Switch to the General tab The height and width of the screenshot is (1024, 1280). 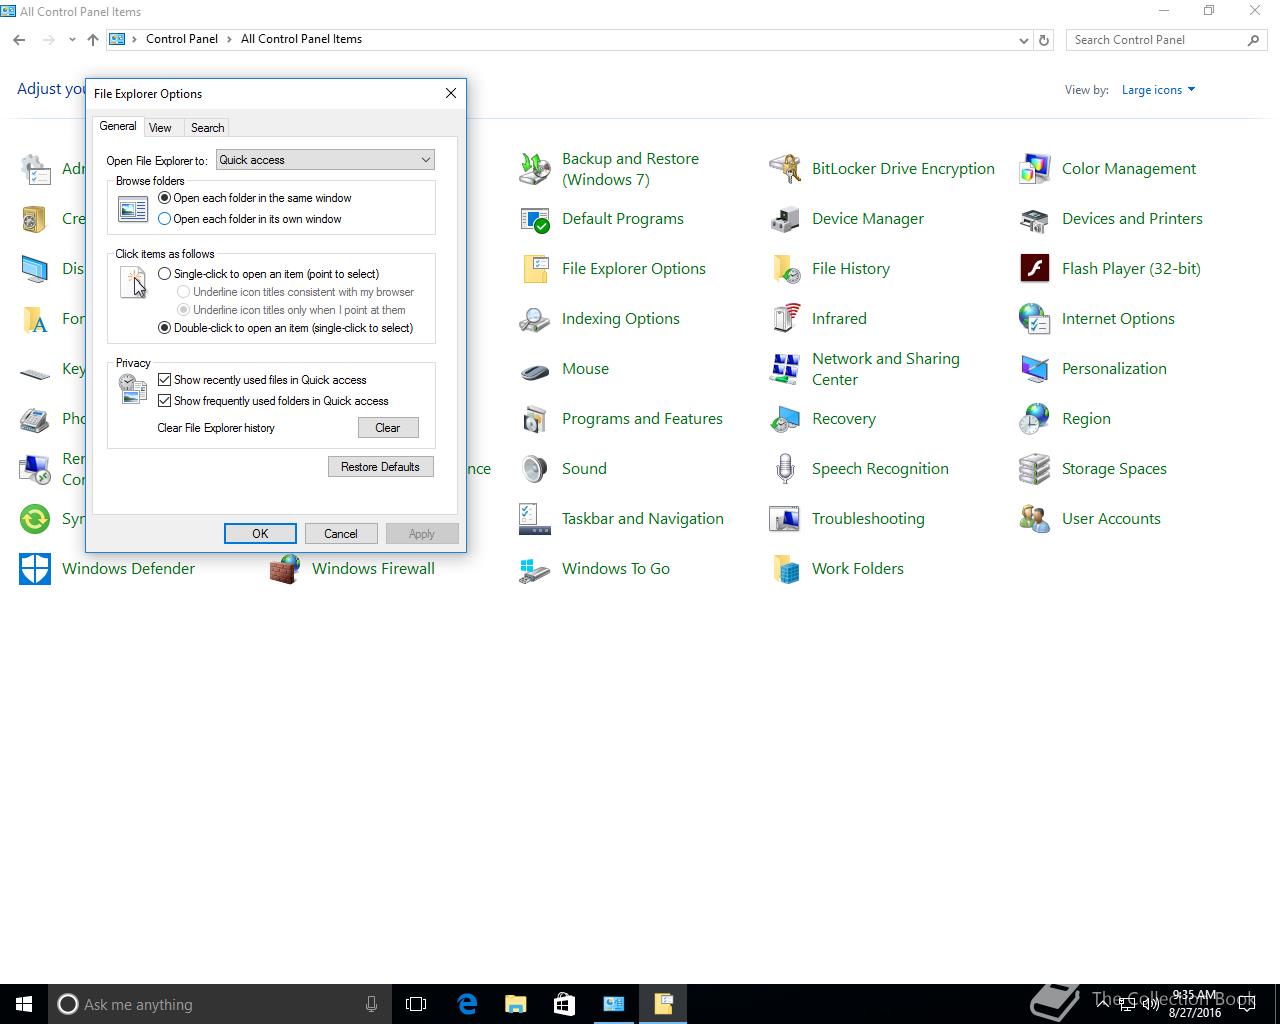[118, 126]
